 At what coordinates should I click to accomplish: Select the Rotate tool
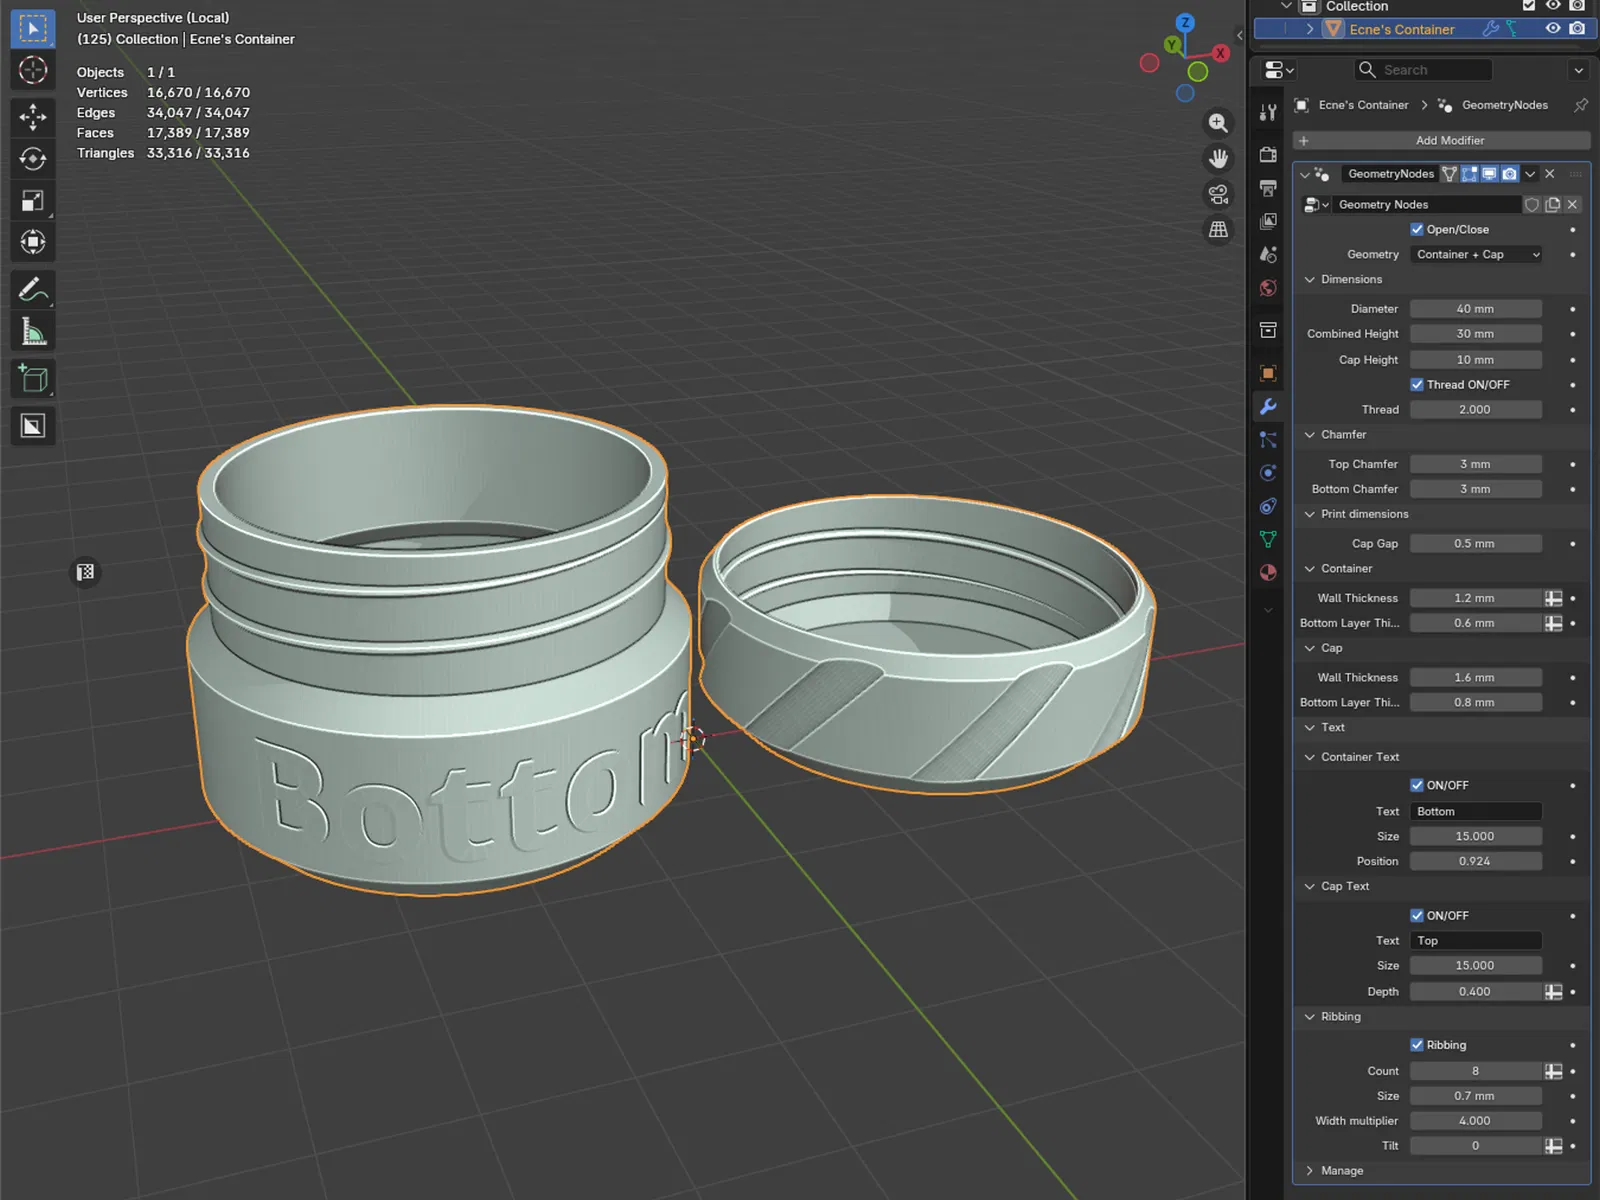click(x=32, y=159)
